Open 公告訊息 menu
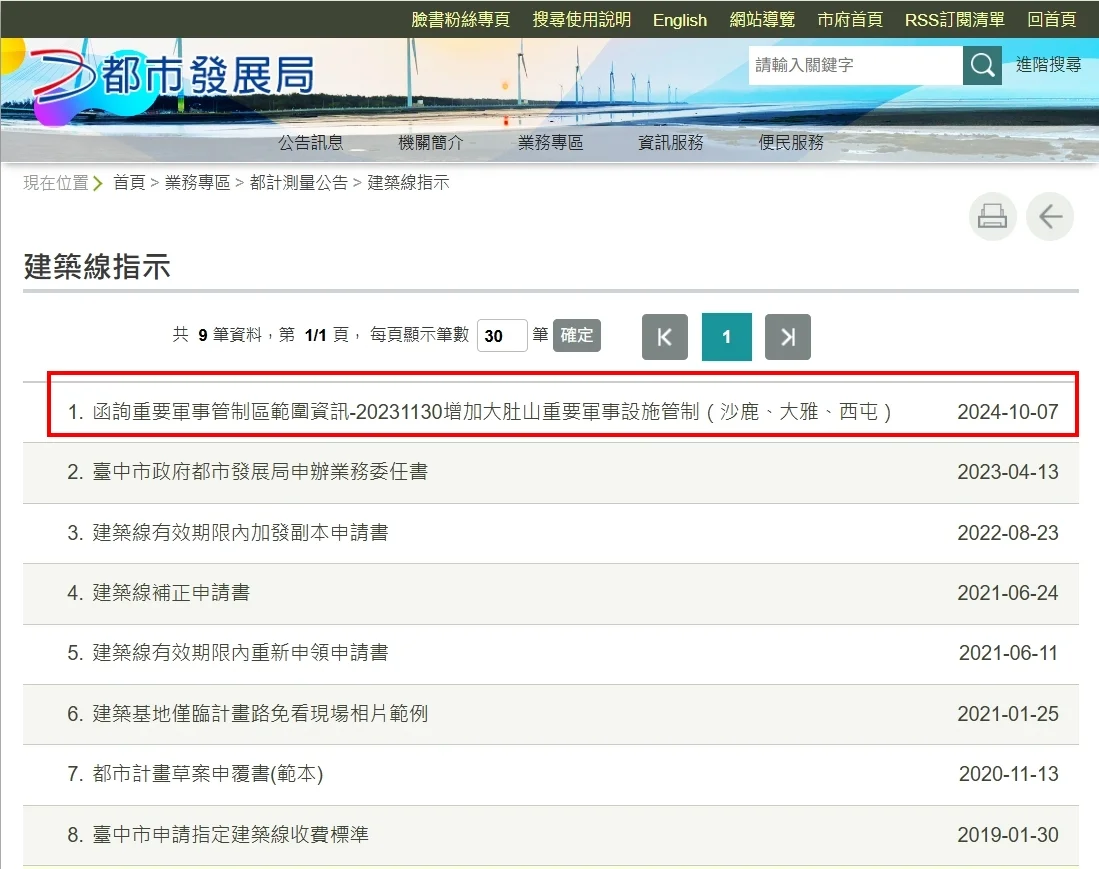 pyautogui.click(x=311, y=142)
